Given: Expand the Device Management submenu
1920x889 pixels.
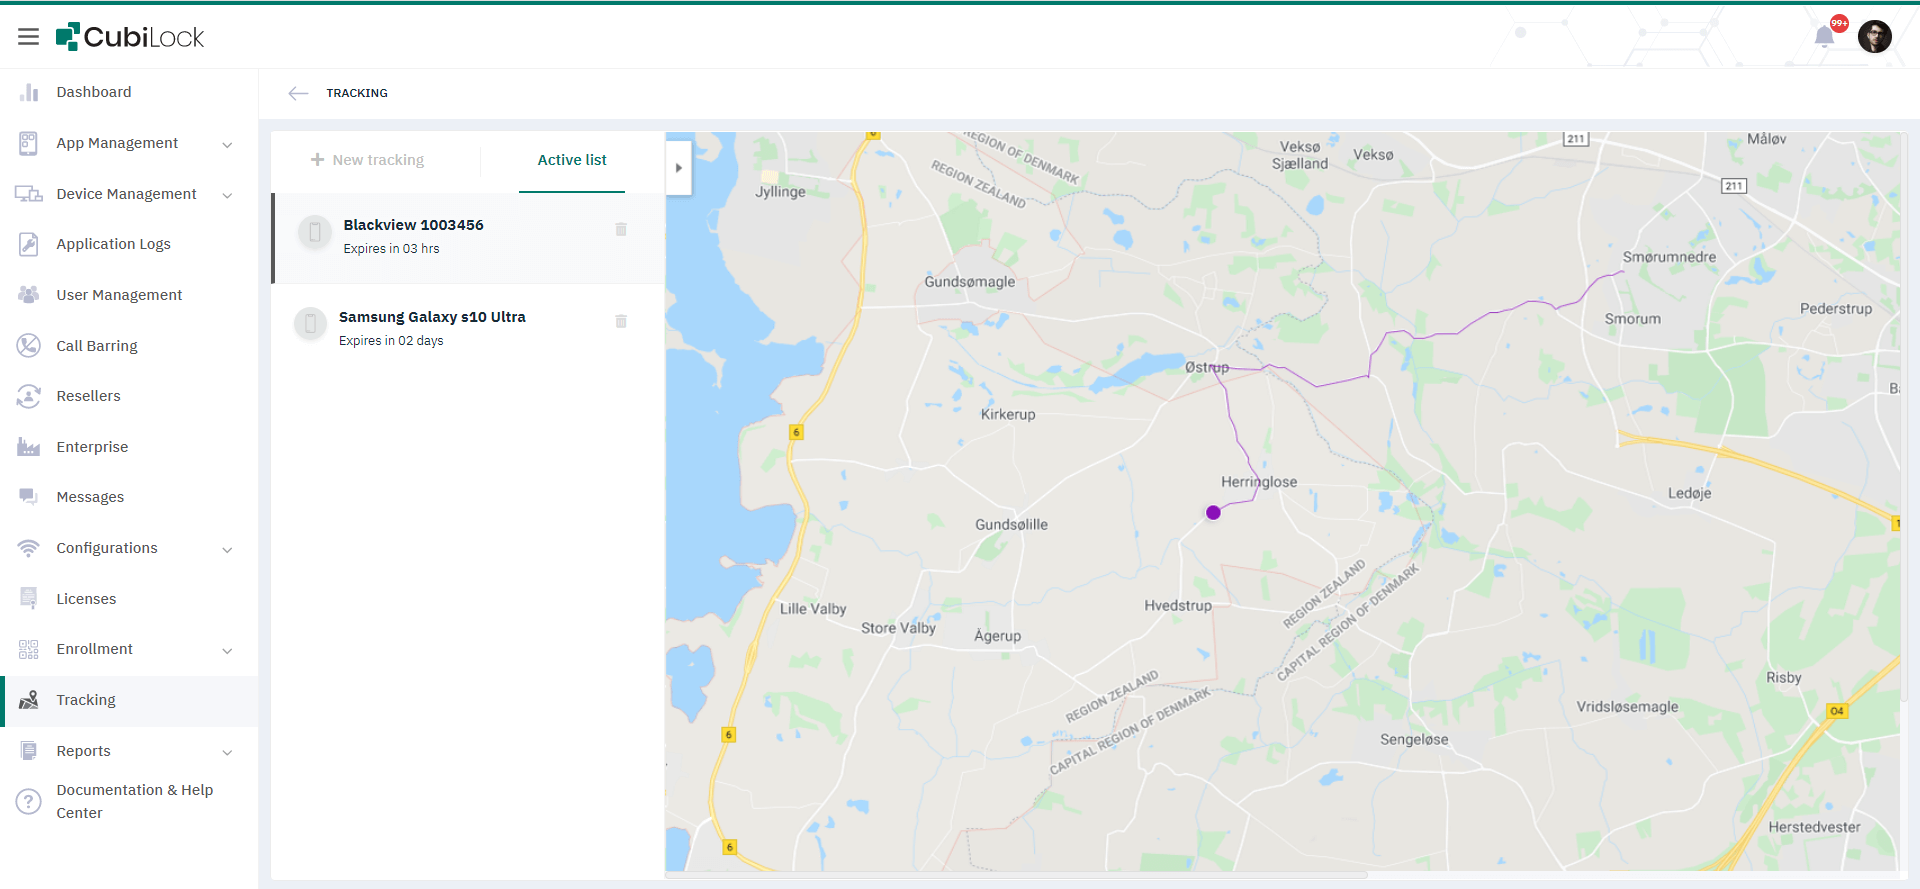Looking at the screenshot, I should 227,195.
